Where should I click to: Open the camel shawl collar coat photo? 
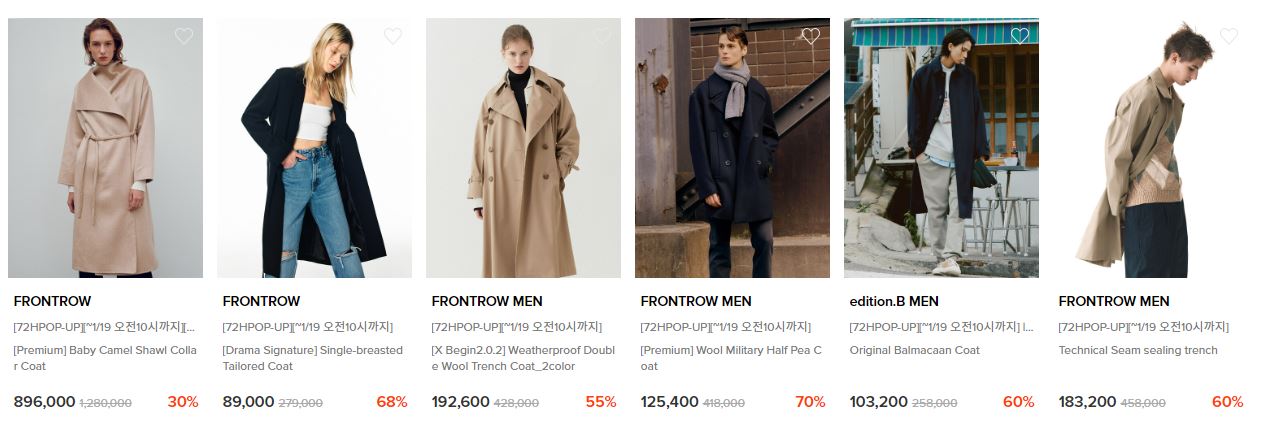[x=105, y=148]
